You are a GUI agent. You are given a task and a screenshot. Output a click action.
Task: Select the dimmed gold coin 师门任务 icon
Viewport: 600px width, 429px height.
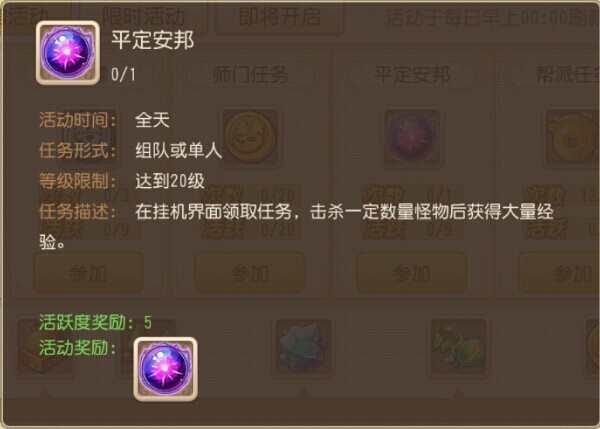[251, 137]
